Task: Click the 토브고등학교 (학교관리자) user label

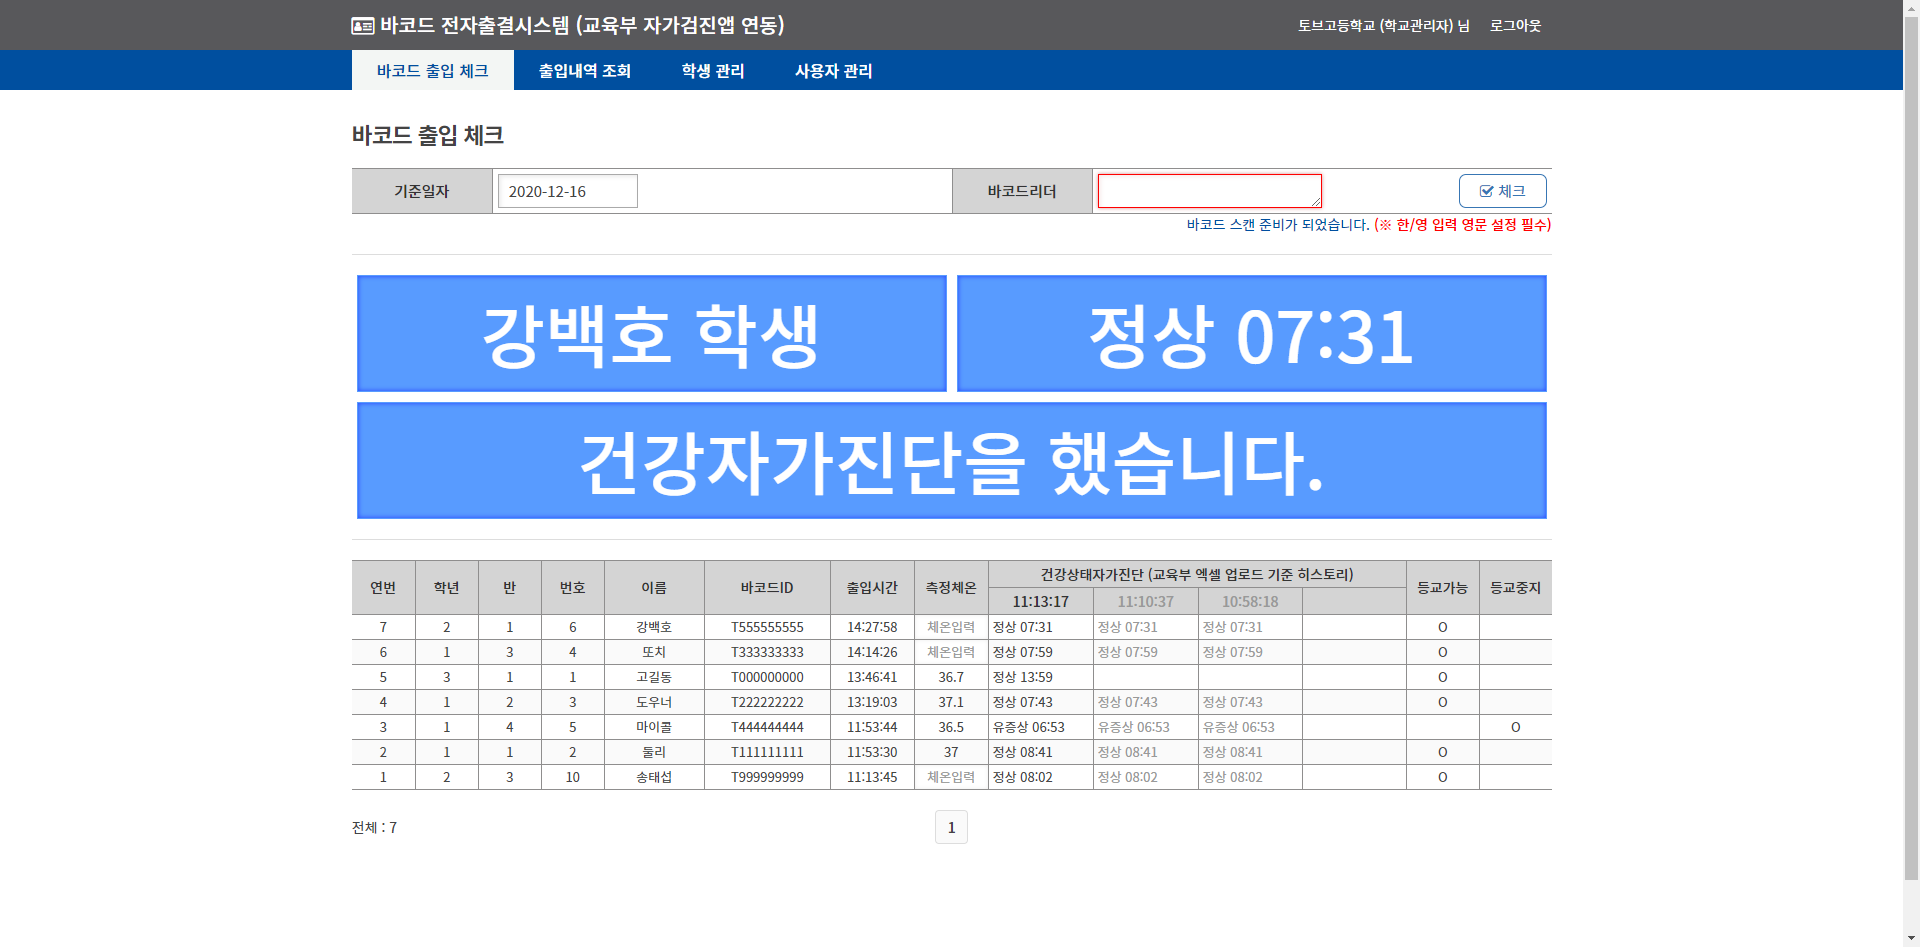Action: click(1383, 26)
